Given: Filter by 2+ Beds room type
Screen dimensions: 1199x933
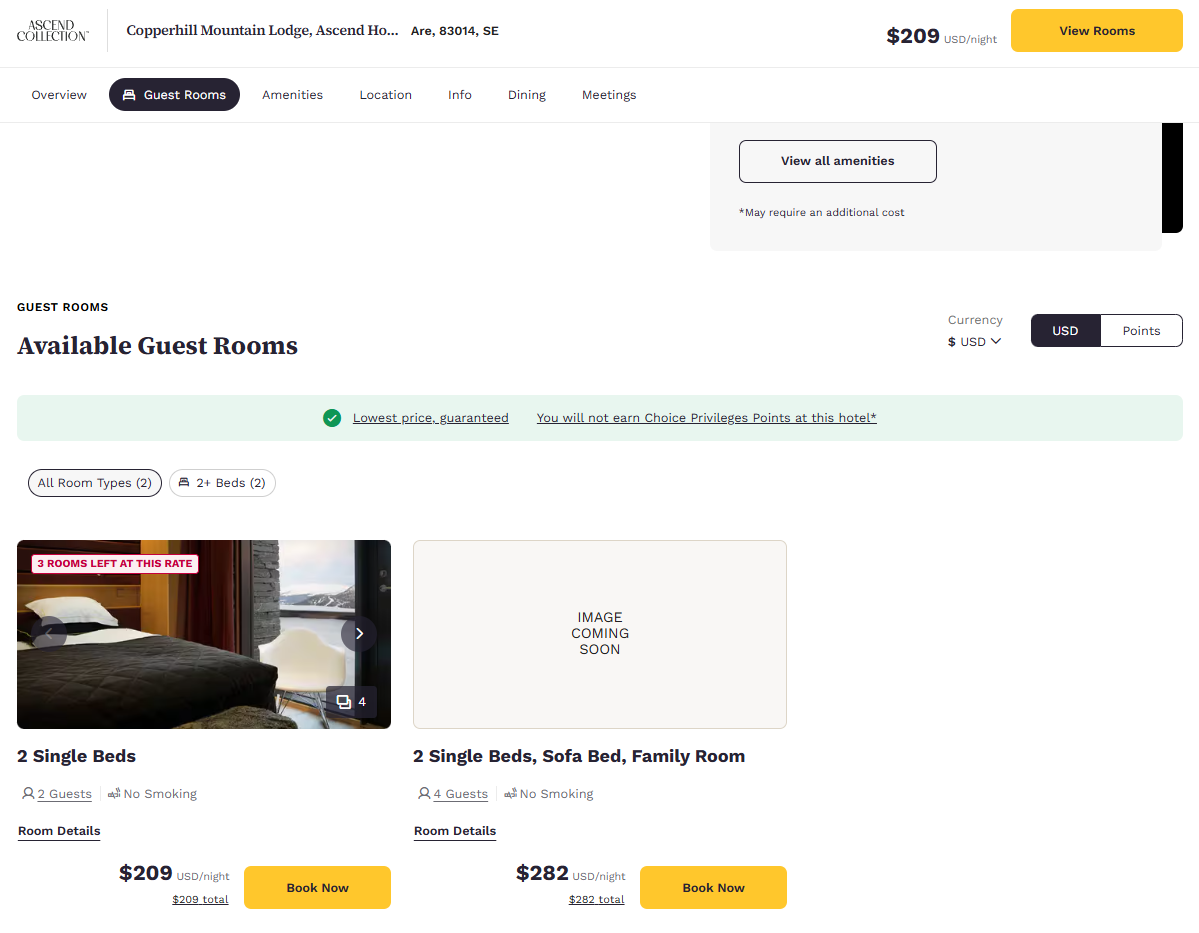Looking at the screenshot, I should point(223,483).
